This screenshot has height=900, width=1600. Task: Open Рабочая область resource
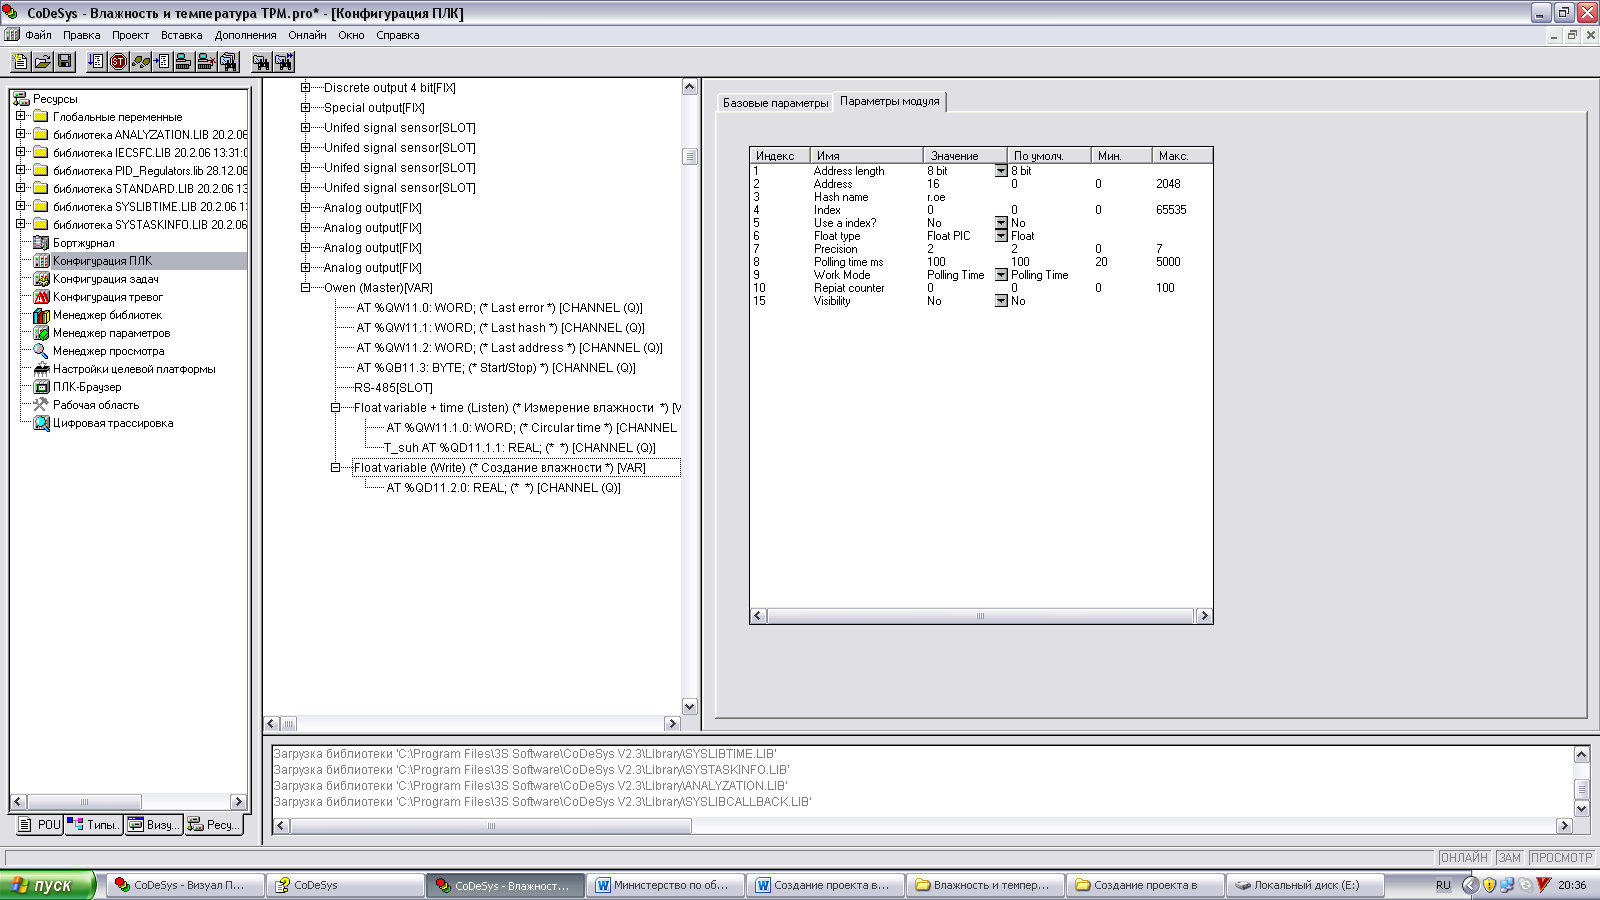[96, 405]
